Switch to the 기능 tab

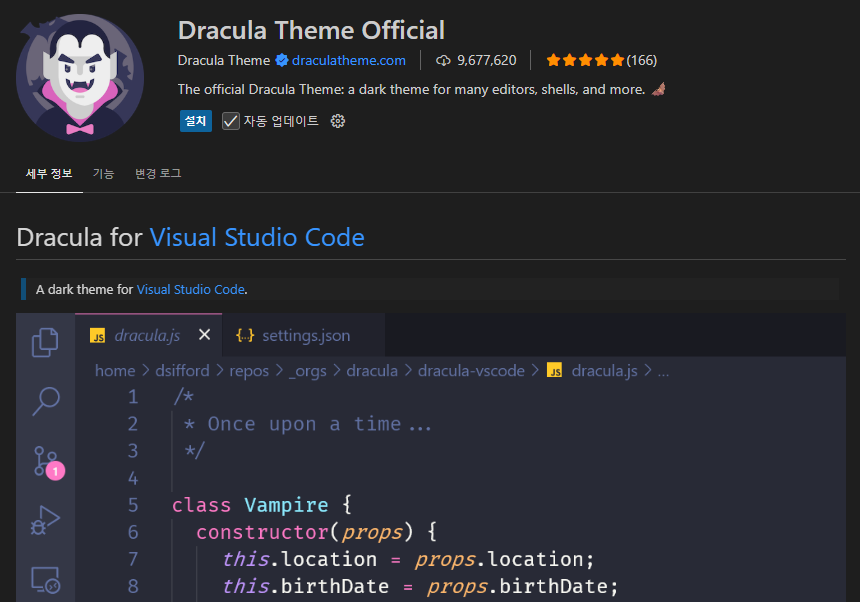pos(103,174)
